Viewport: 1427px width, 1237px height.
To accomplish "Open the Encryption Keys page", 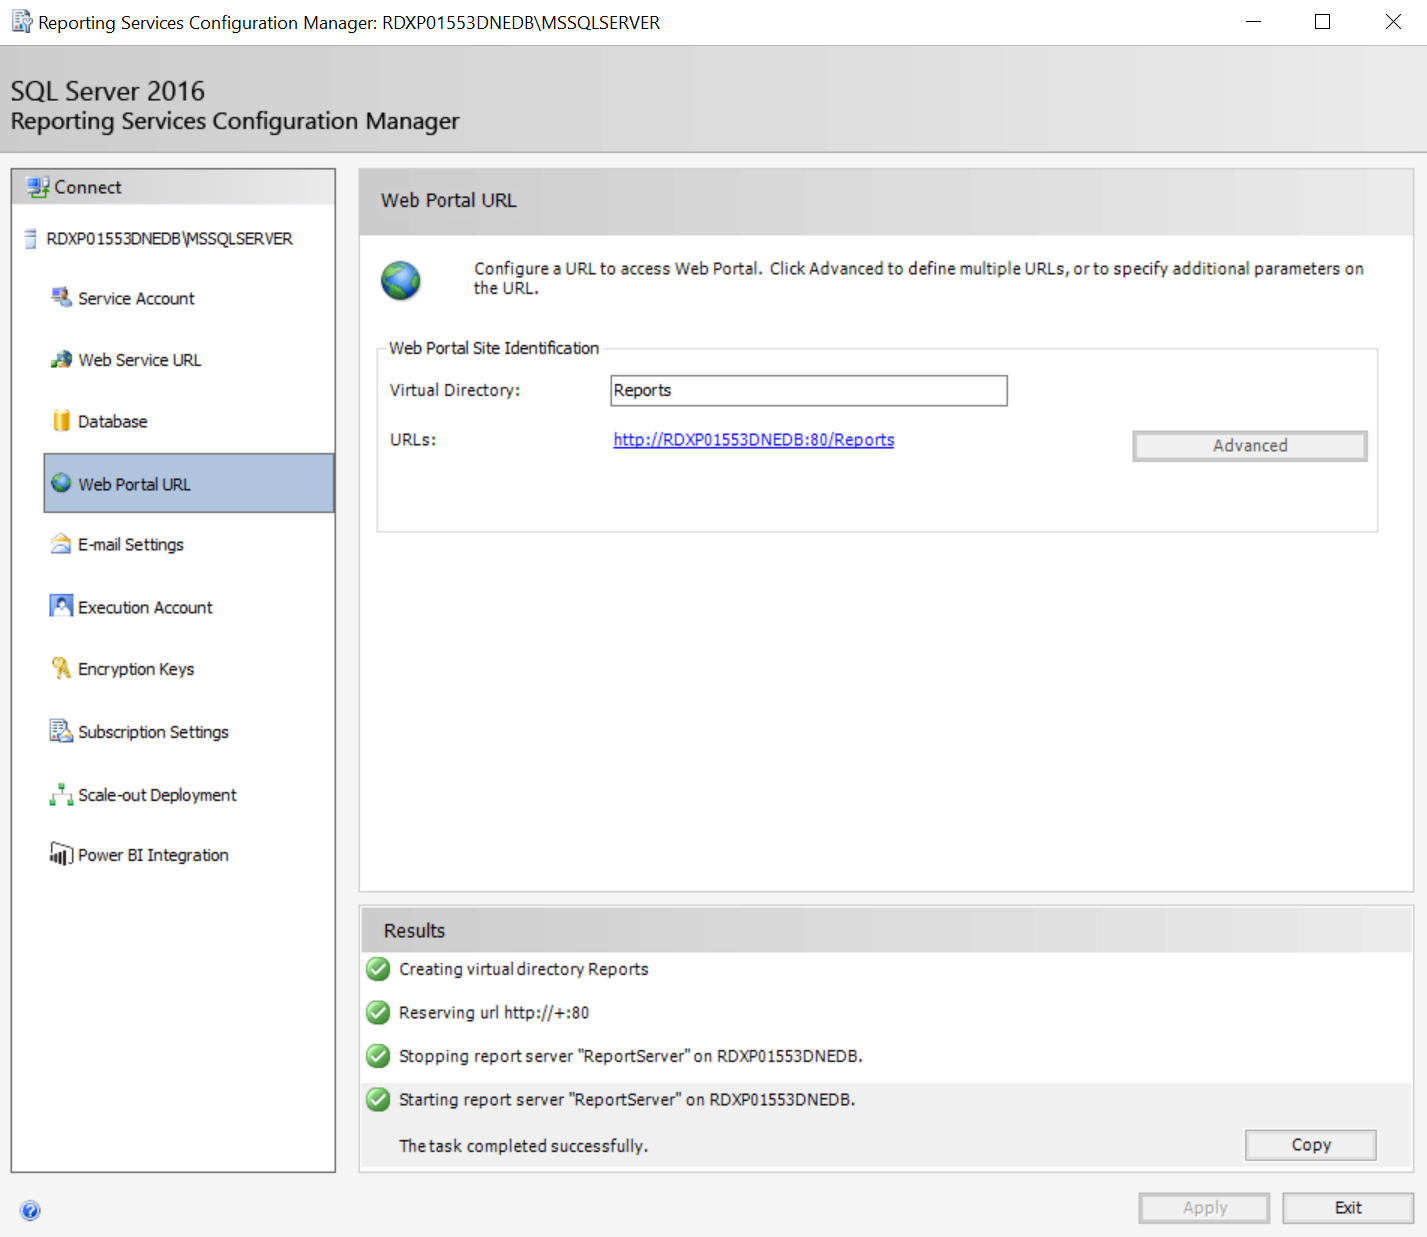I will point(136,669).
